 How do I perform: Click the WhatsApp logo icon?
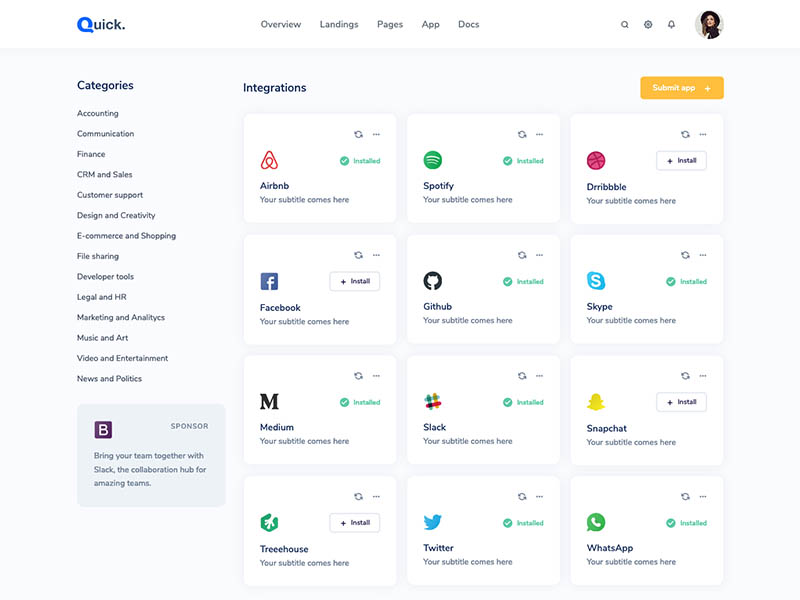pyautogui.click(x=596, y=522)
